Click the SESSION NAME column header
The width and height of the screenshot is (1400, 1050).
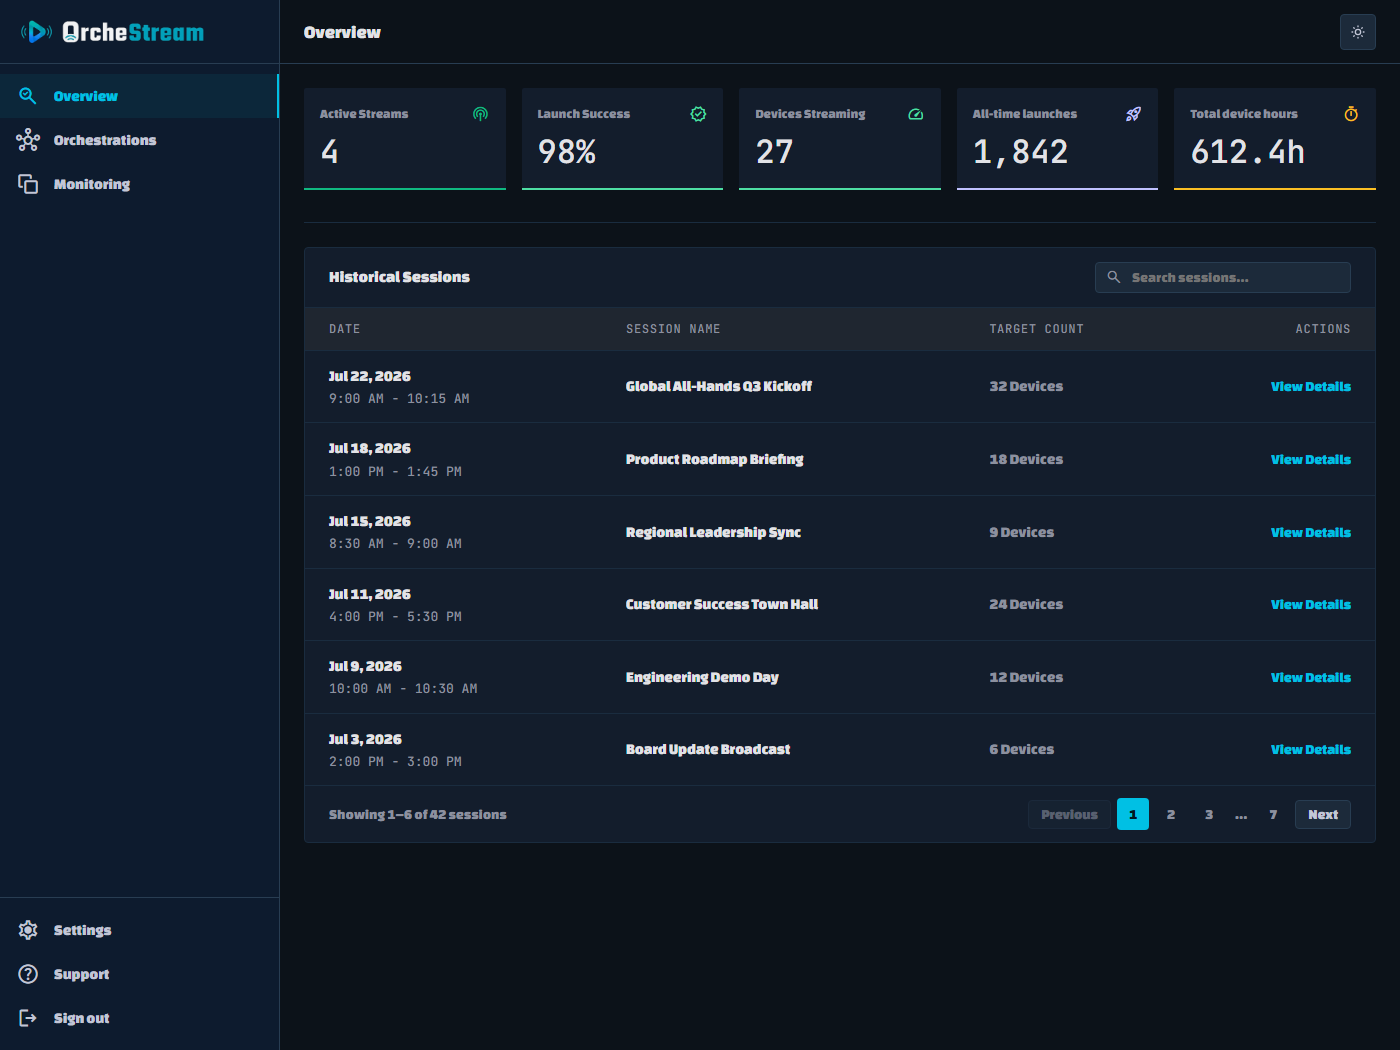click(x=673, y=329)
